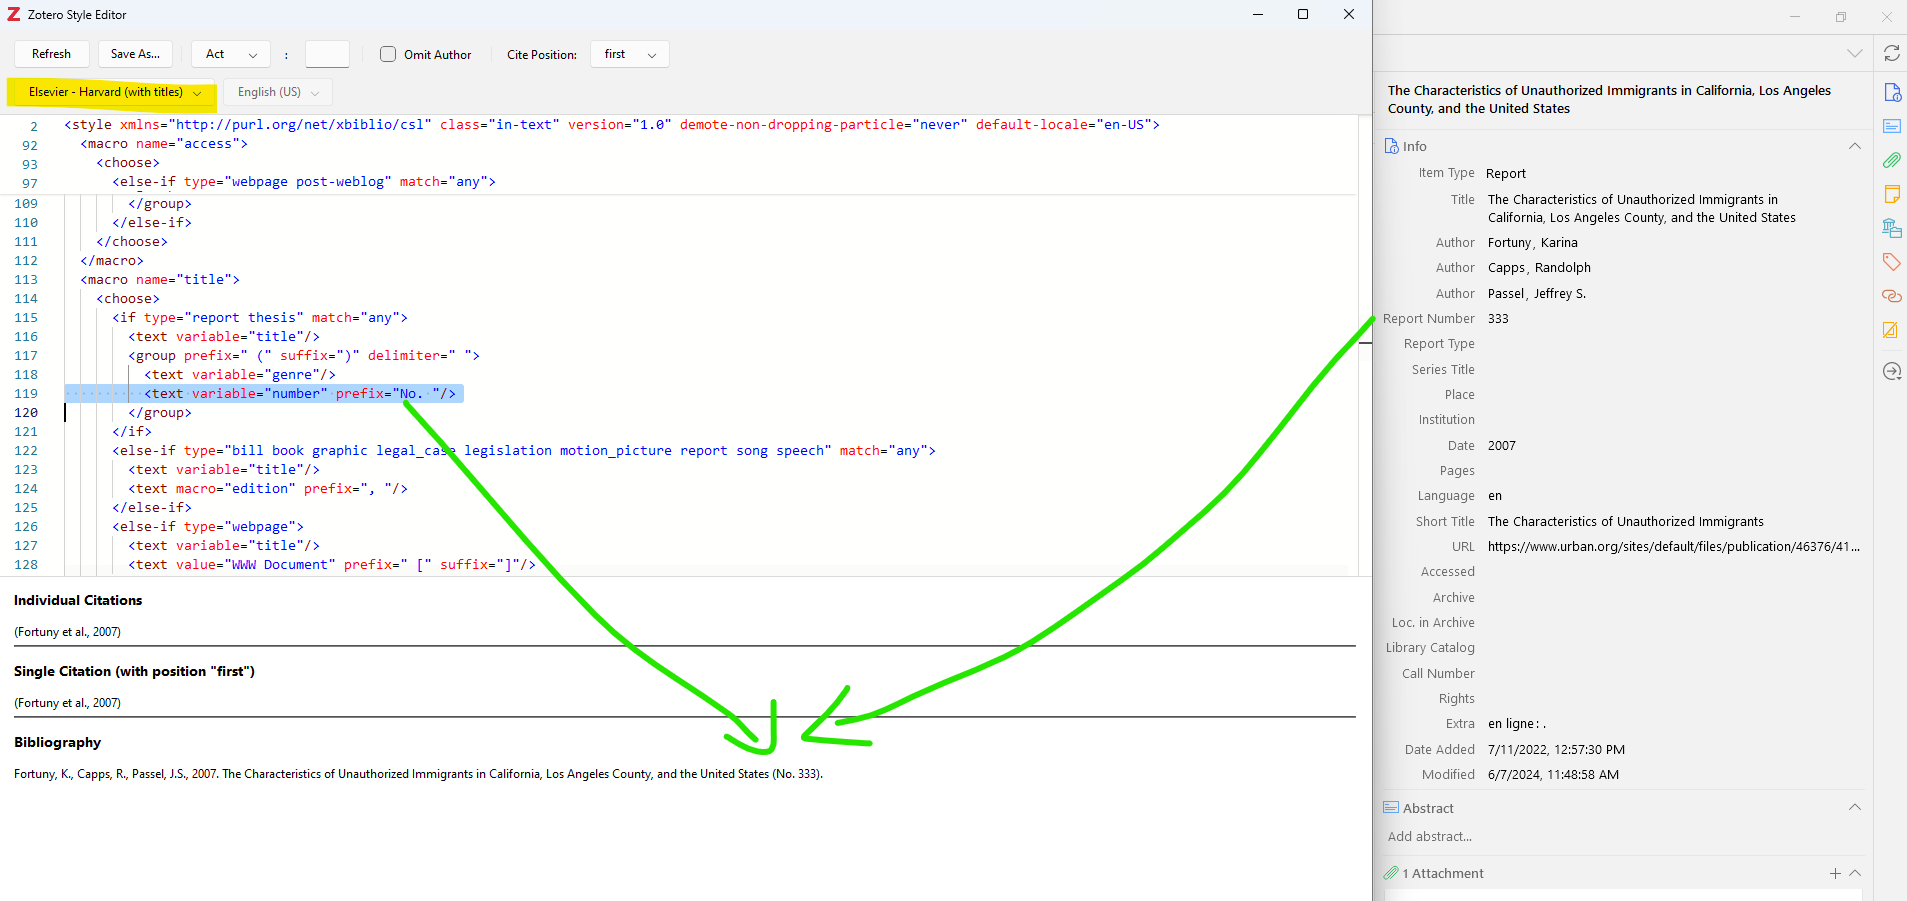Open the 'Act' locator type dropdown

click(x=231, y=54)
